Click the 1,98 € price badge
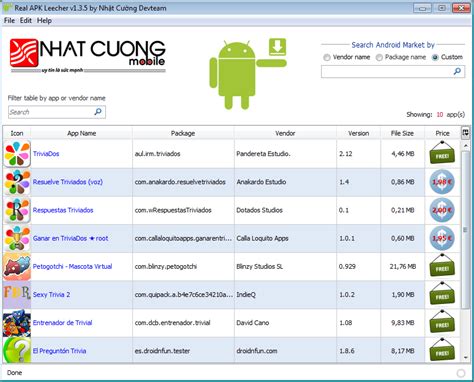Image resolution: width=474 pixels, height=382 pixels. pyautogui.click(x=442, y=182)
